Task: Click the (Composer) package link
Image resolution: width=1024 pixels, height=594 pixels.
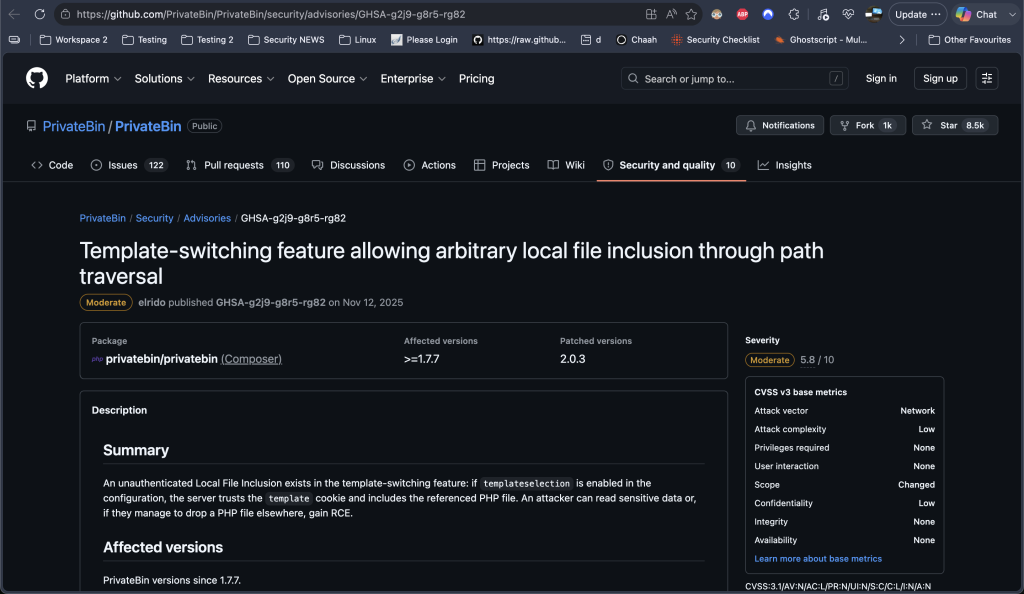Action: 251,359
